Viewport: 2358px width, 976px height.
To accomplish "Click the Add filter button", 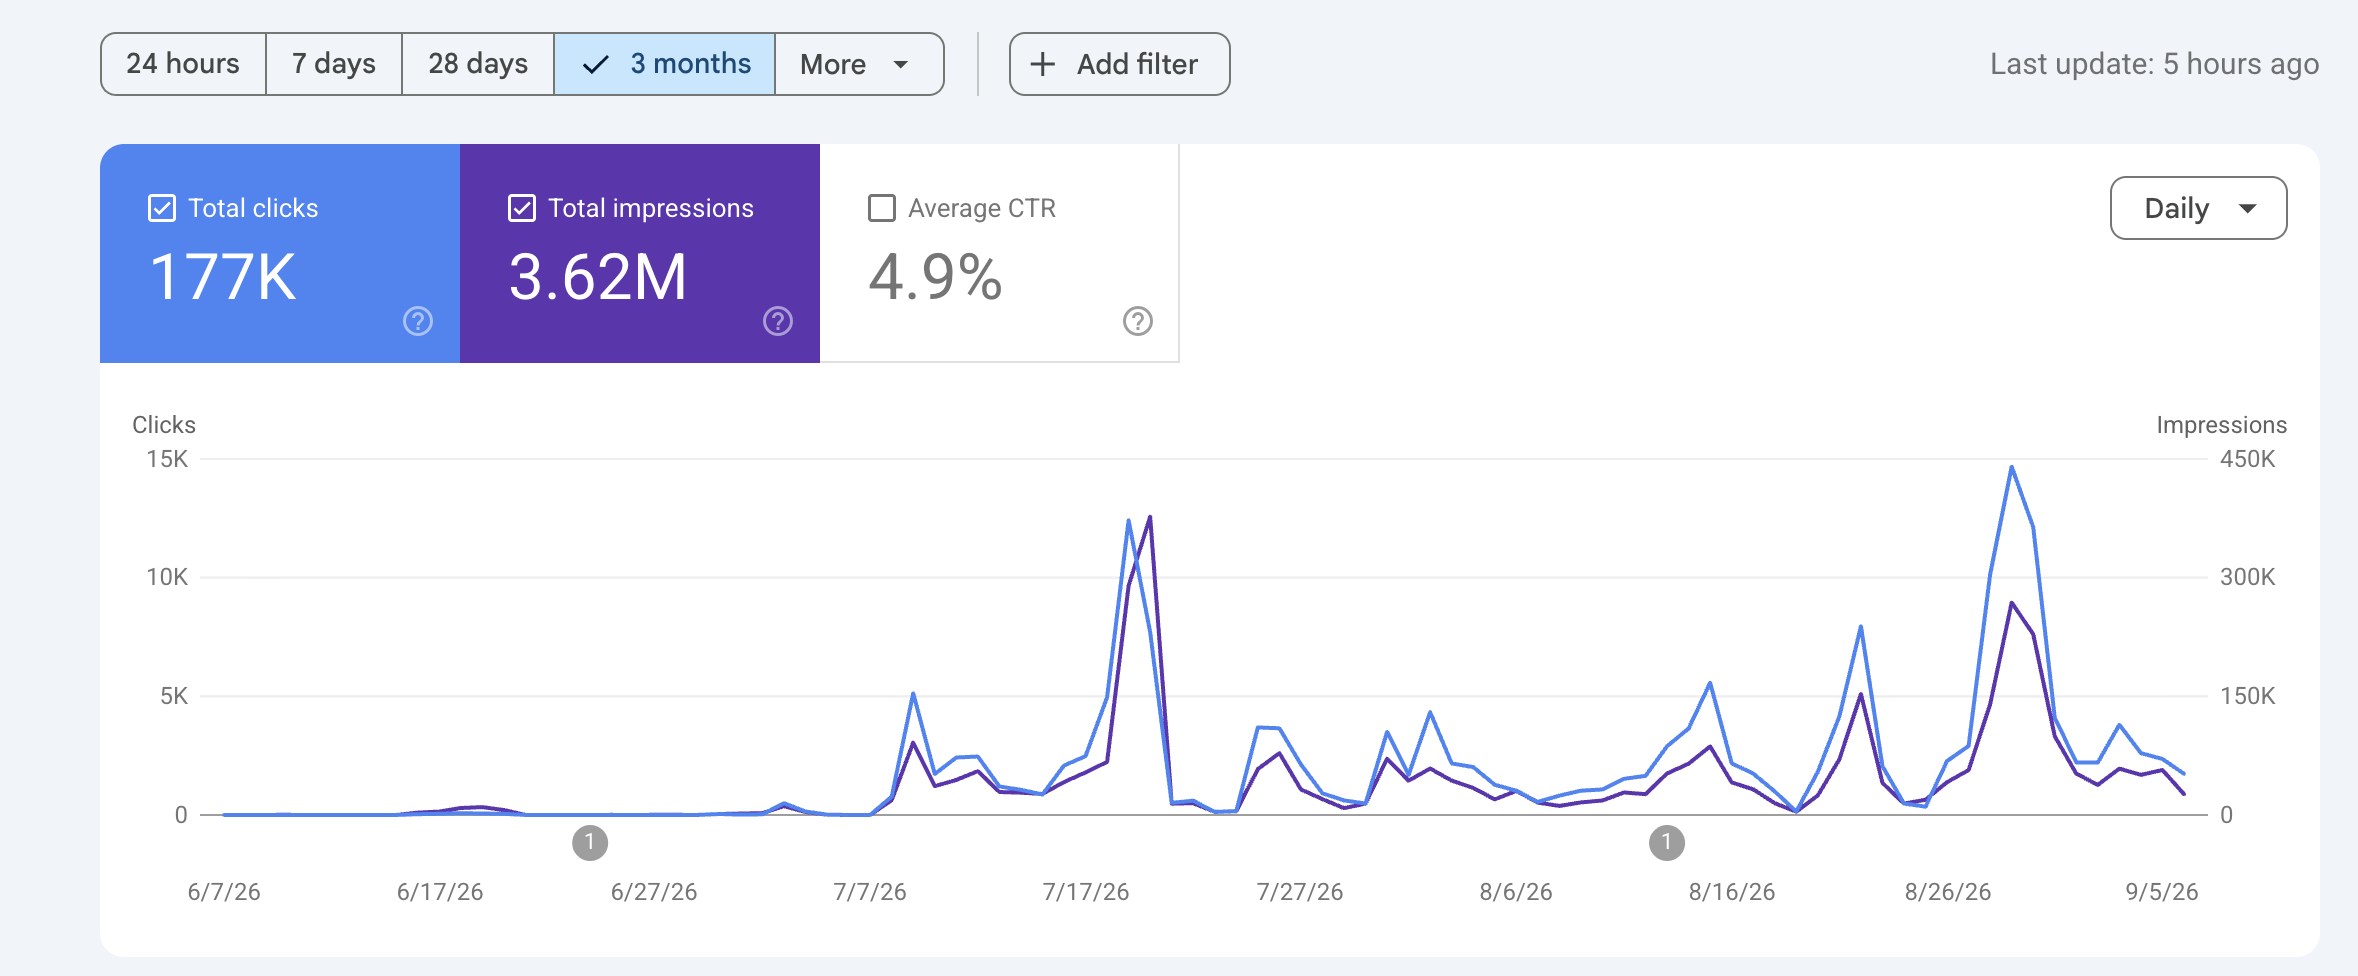I will click(x=1119, y=64).
